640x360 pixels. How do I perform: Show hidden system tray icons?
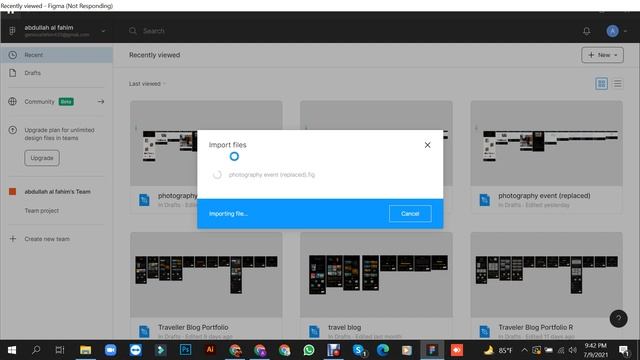click(x=524, y=350)
